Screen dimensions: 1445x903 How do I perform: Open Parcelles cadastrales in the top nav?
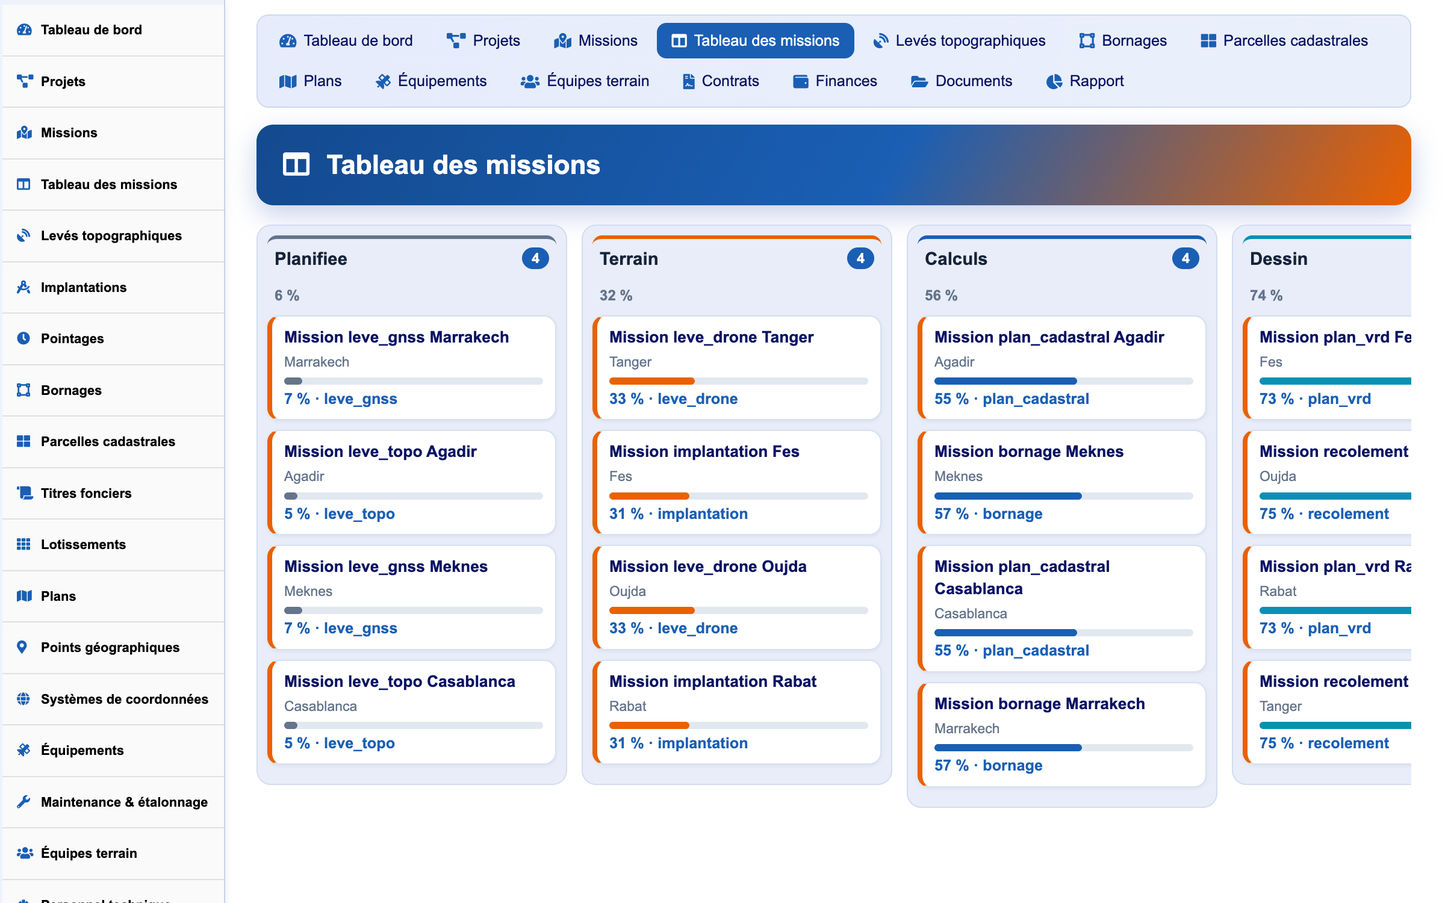(1284, 41)
